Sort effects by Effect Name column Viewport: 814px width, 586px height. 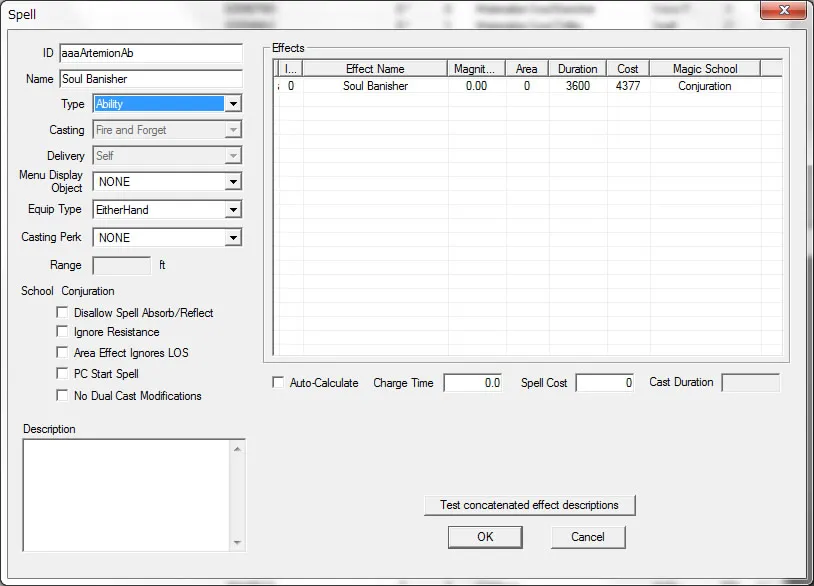[375, 69]
